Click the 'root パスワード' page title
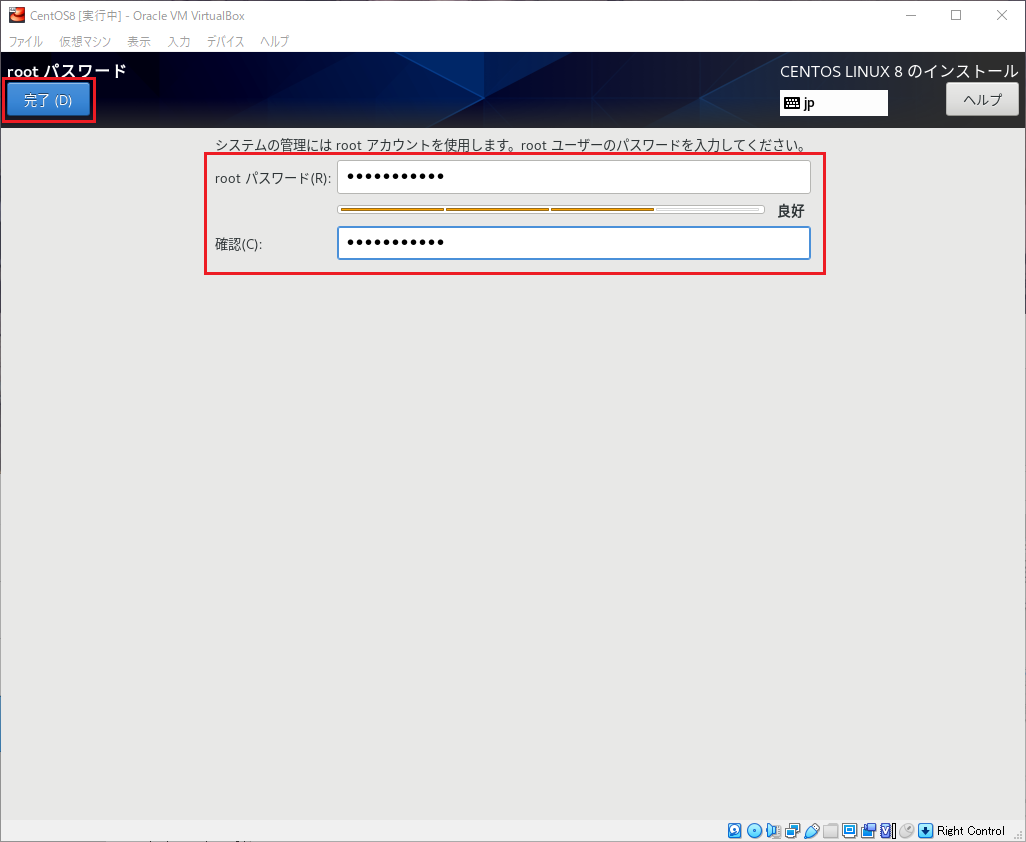Image resolution: width=1026 pixels, height=842 pixels. [x=67, y=71]
